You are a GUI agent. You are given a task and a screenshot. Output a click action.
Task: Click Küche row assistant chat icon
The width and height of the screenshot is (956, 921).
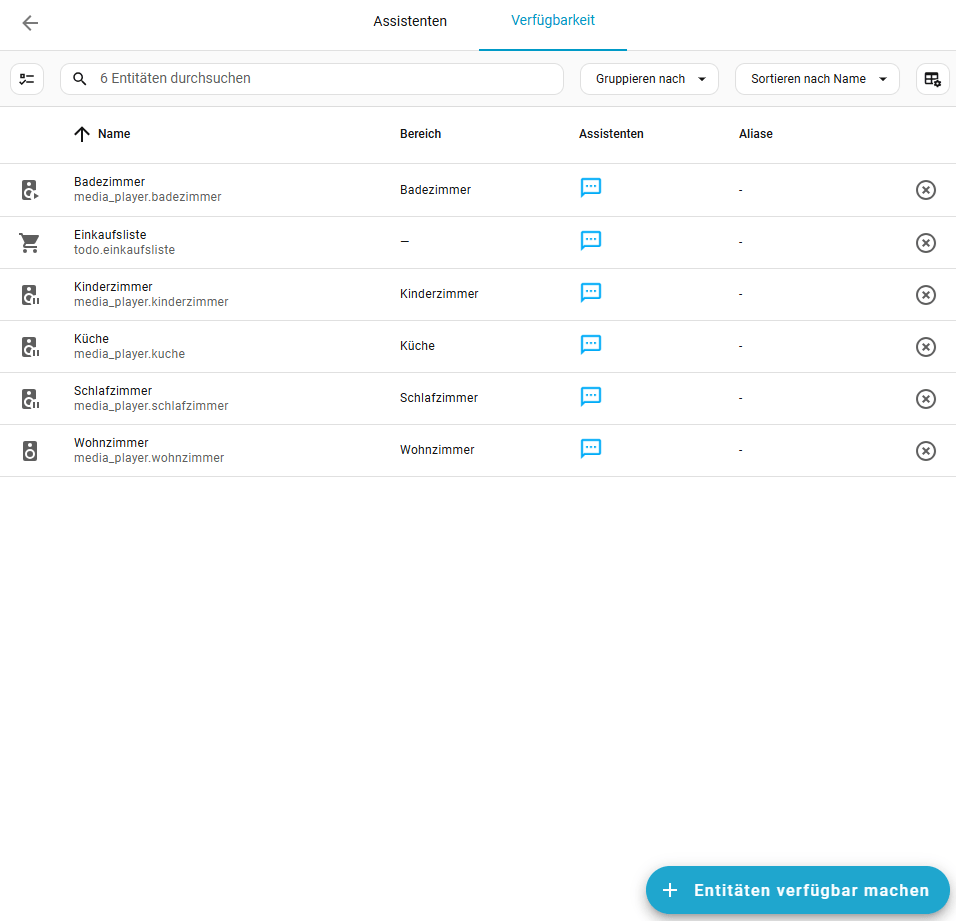(x=591, y=344)
